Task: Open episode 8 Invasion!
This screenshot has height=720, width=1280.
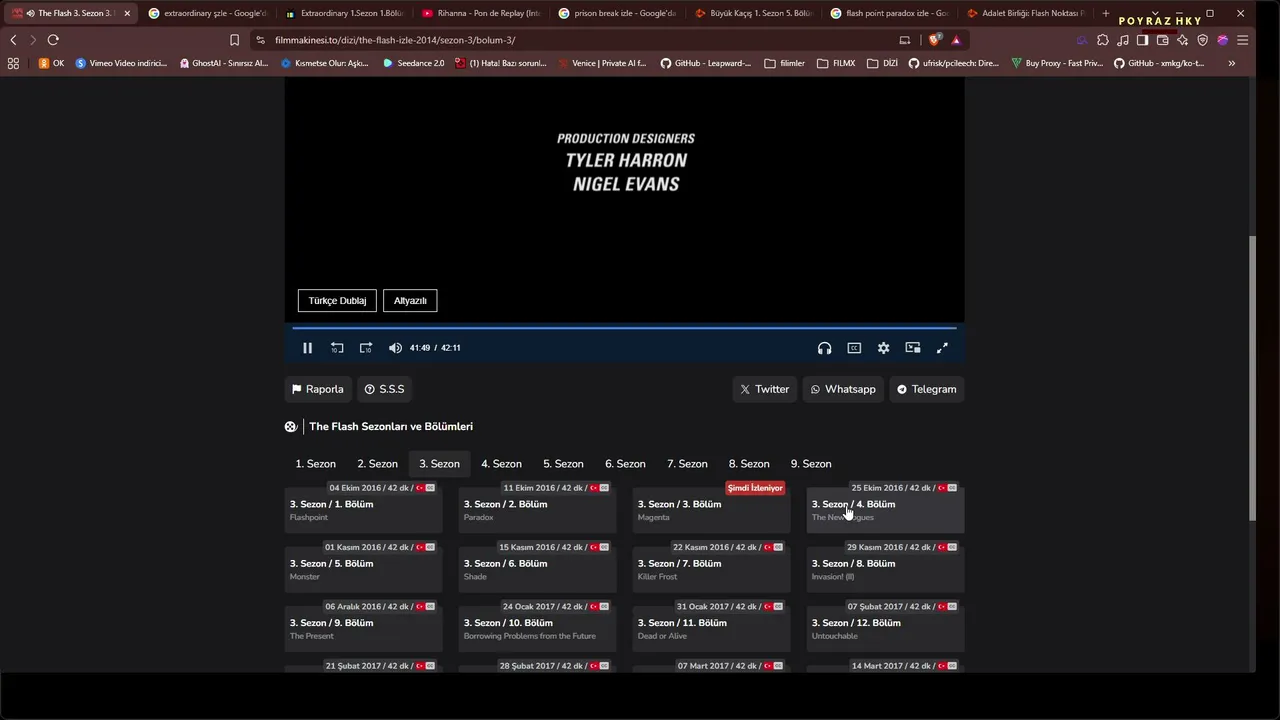Action: 886,569
